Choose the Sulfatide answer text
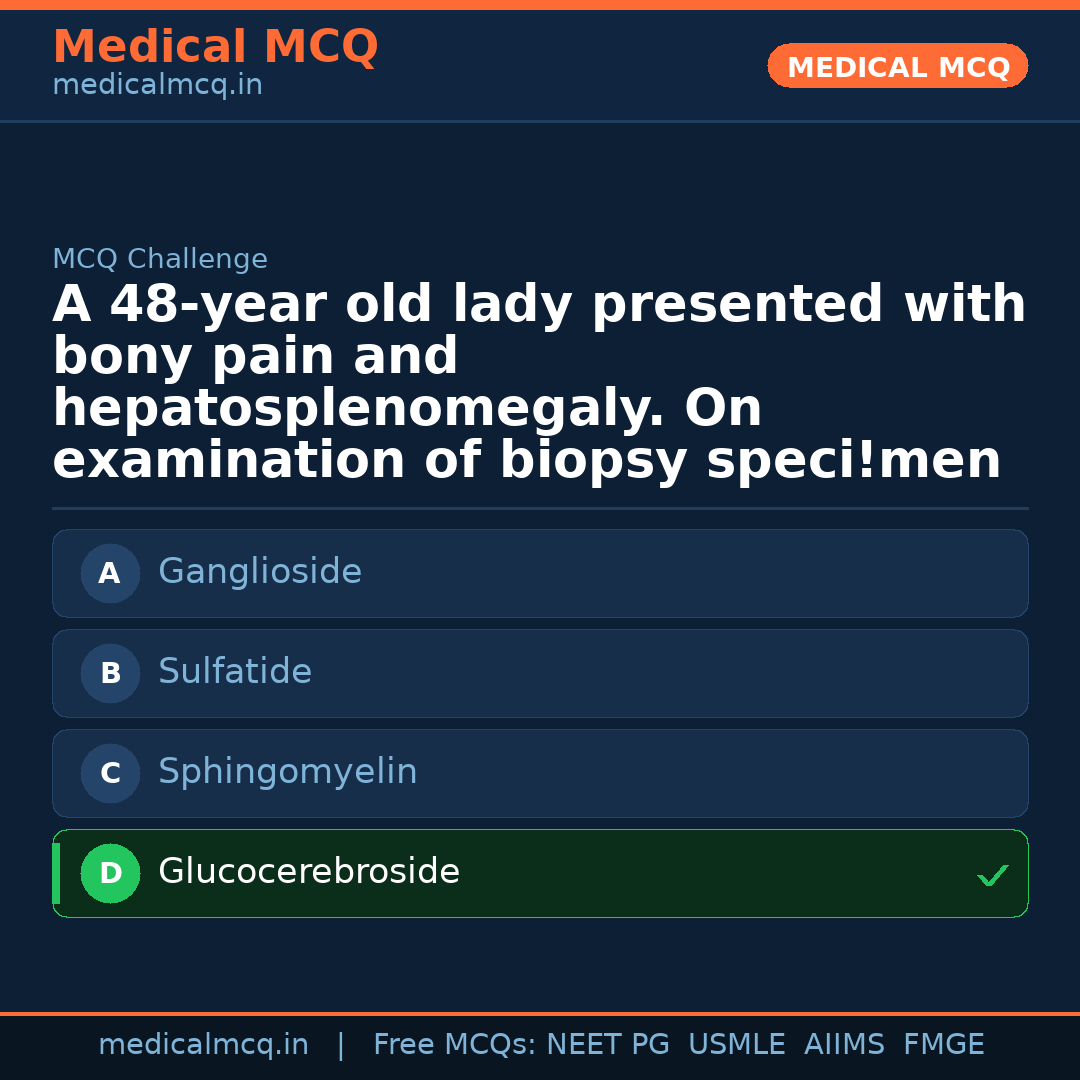 click(x=235, y=672)
